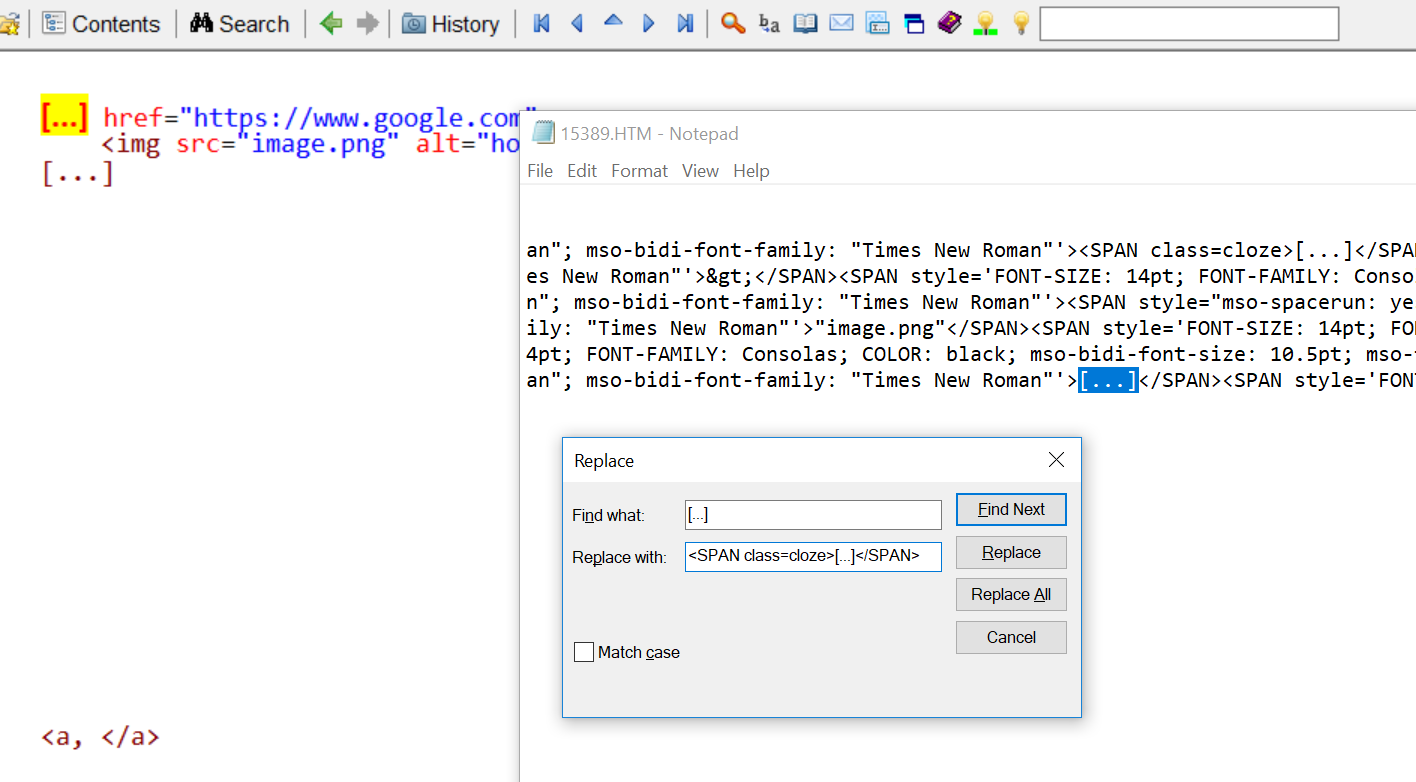This screenshot has width=1416, height=782.
Task: Open Notepad Format menu
Action: pos(640,171)
